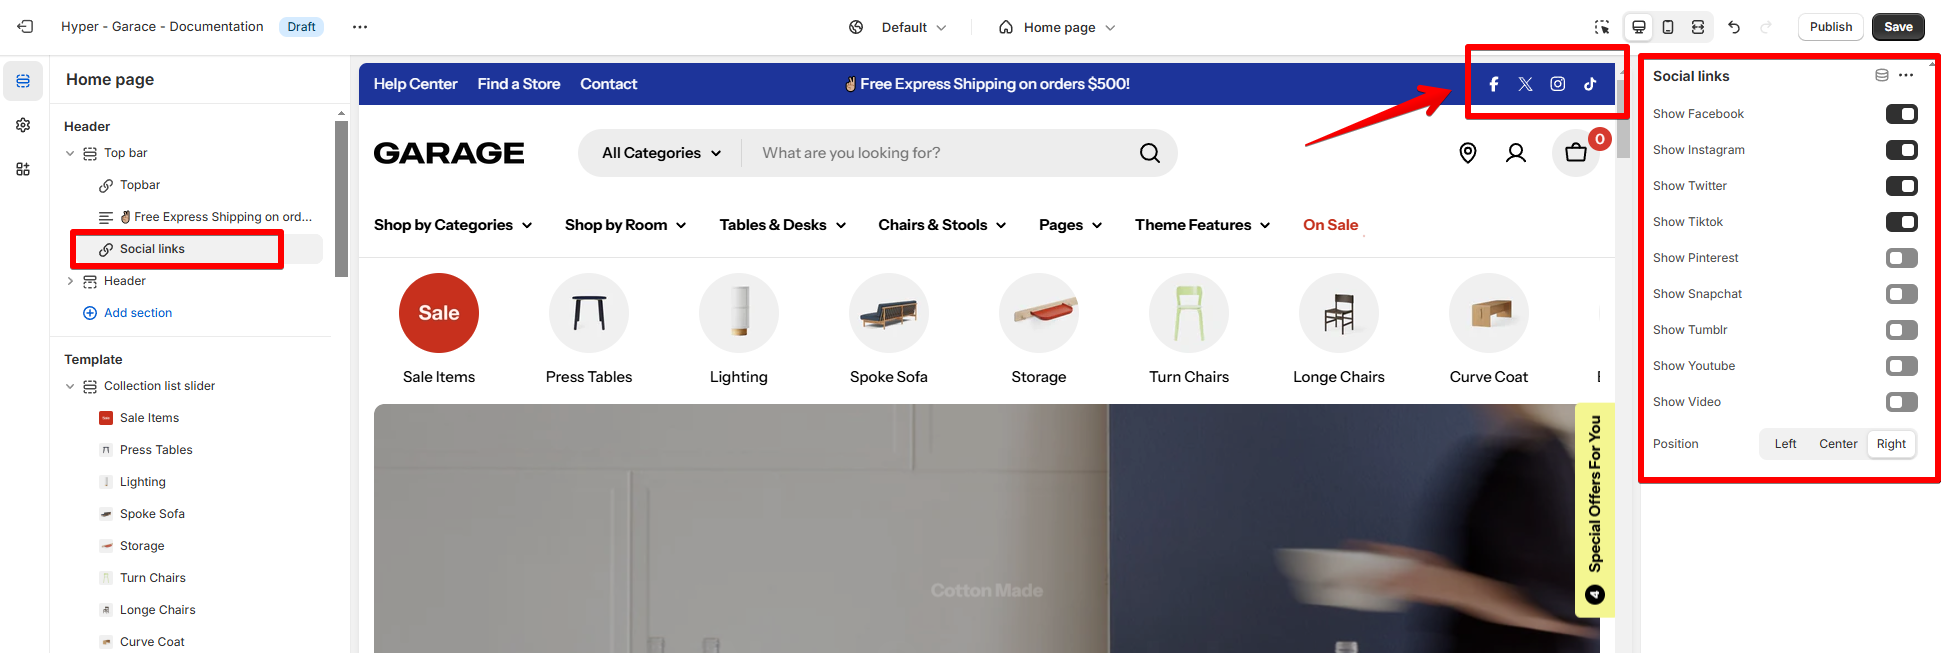The width and height of the screenshot is (1946, 653).
Task: Click the exit editor back icon
Action: tap(26, 27)
